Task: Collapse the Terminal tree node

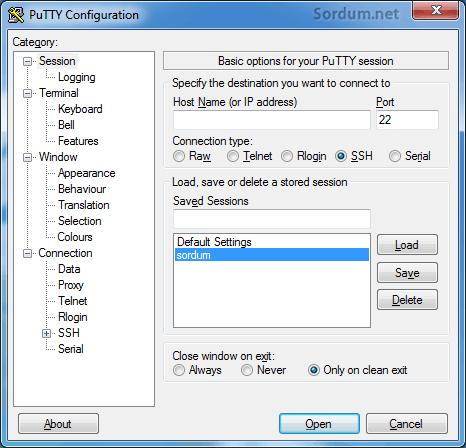Action: (27, 93)
